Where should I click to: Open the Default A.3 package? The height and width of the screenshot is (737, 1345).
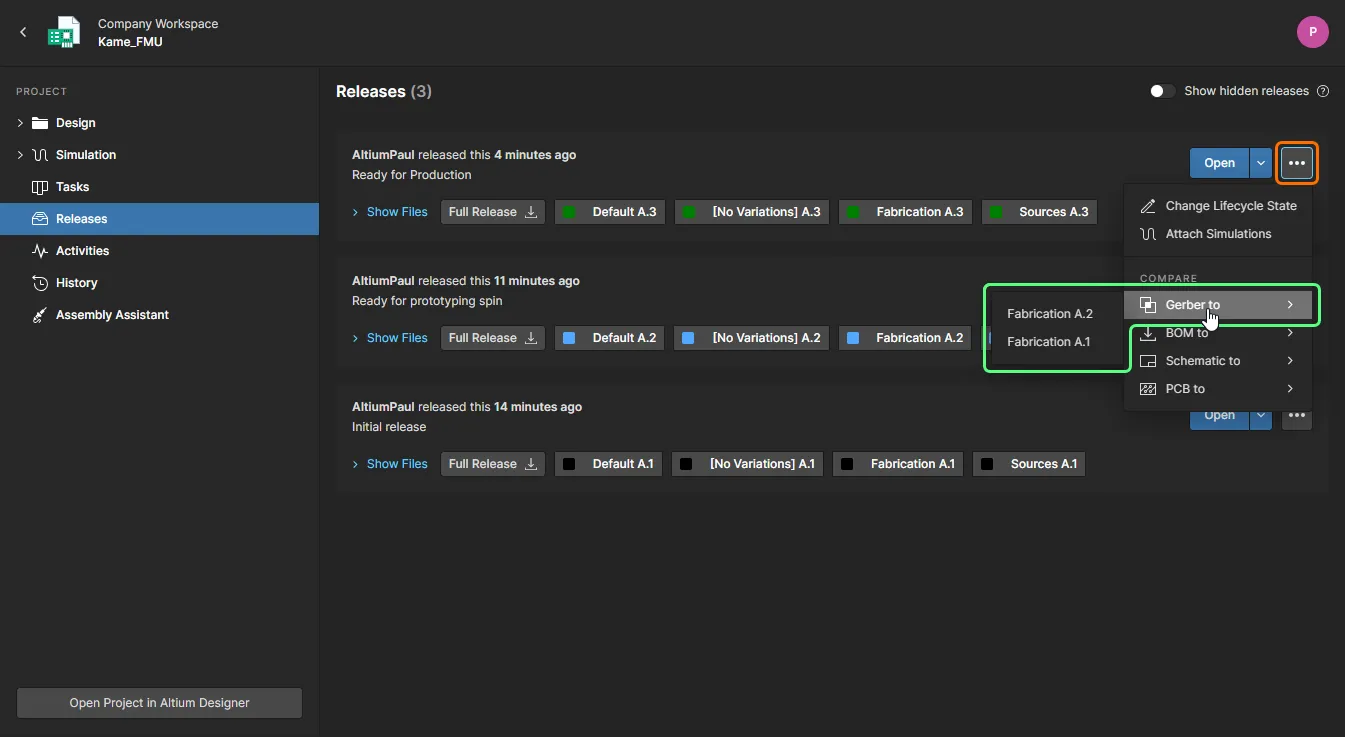610,212
